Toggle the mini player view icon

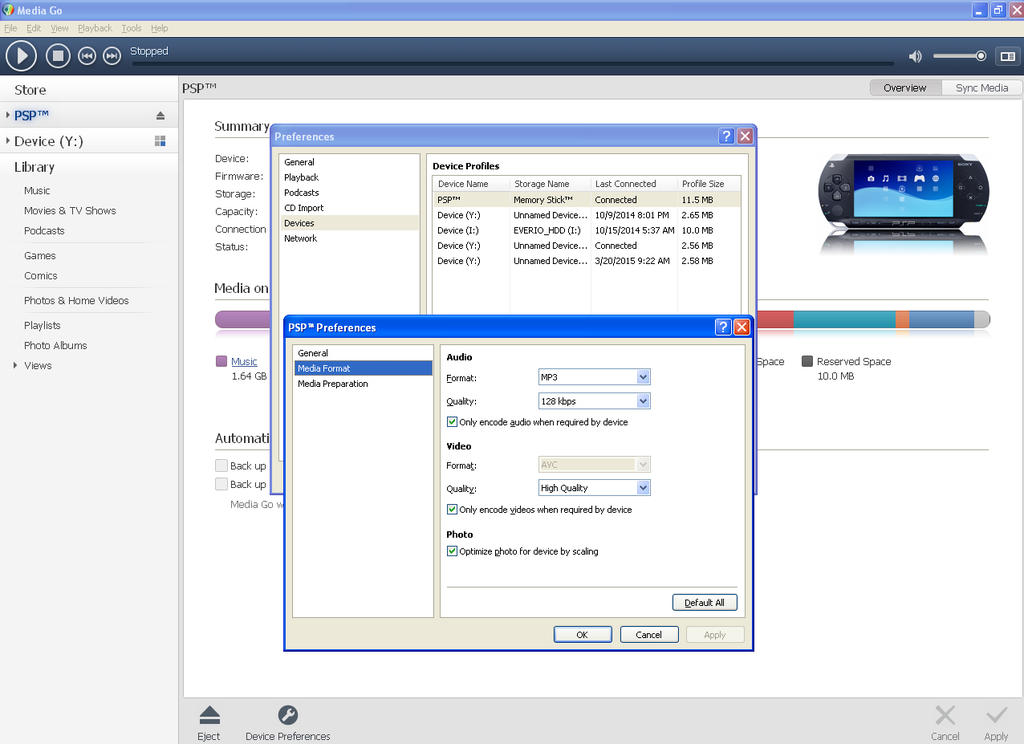[x=1008, y=56]
